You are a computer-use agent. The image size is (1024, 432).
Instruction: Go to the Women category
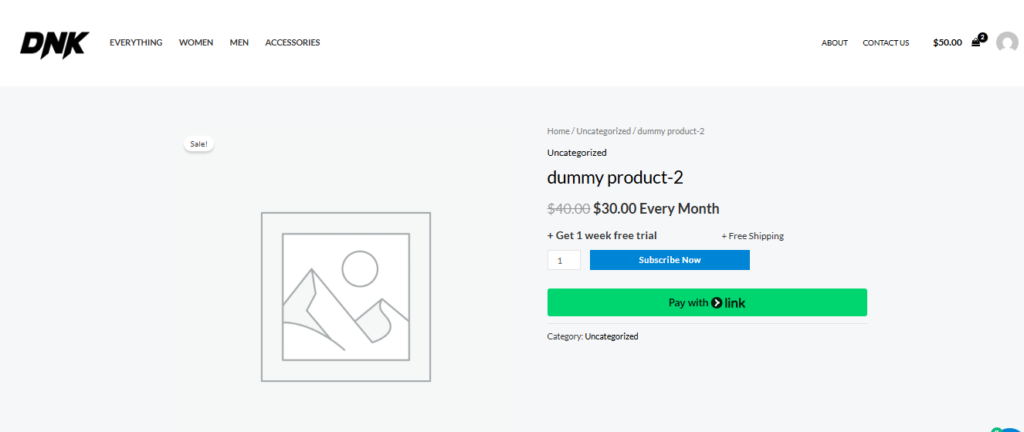coord(196,43)
